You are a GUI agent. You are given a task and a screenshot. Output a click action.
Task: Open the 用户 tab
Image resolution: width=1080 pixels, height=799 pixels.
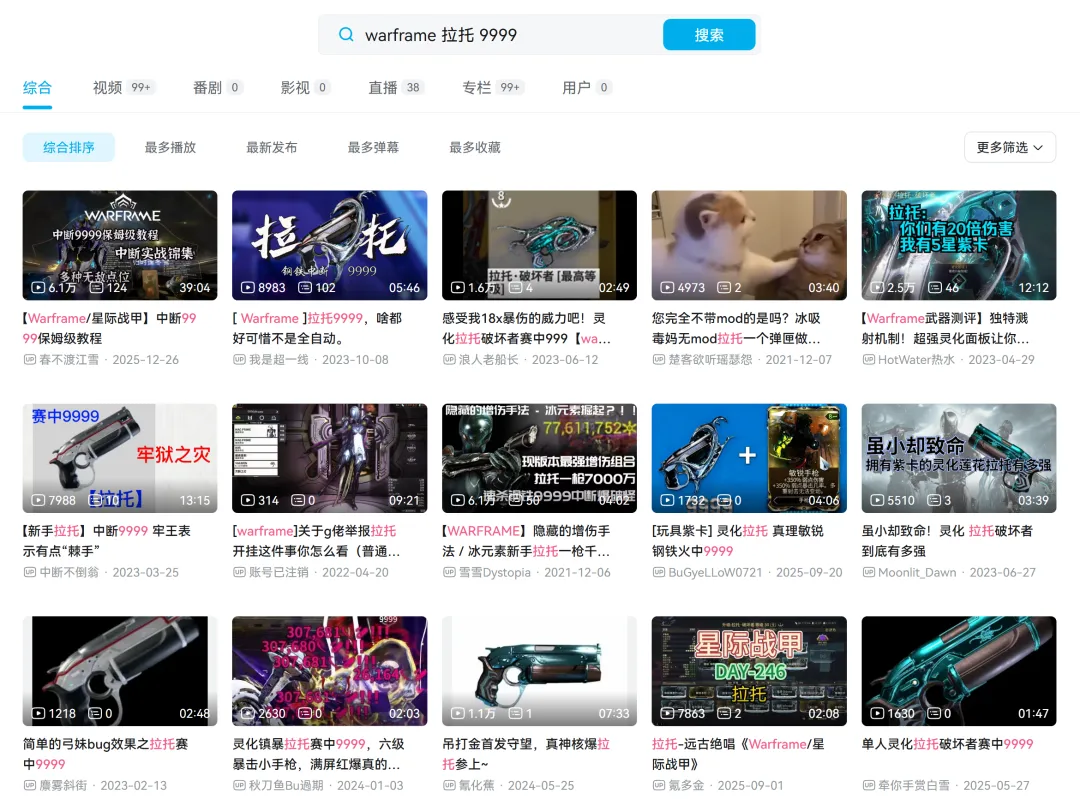586,87
